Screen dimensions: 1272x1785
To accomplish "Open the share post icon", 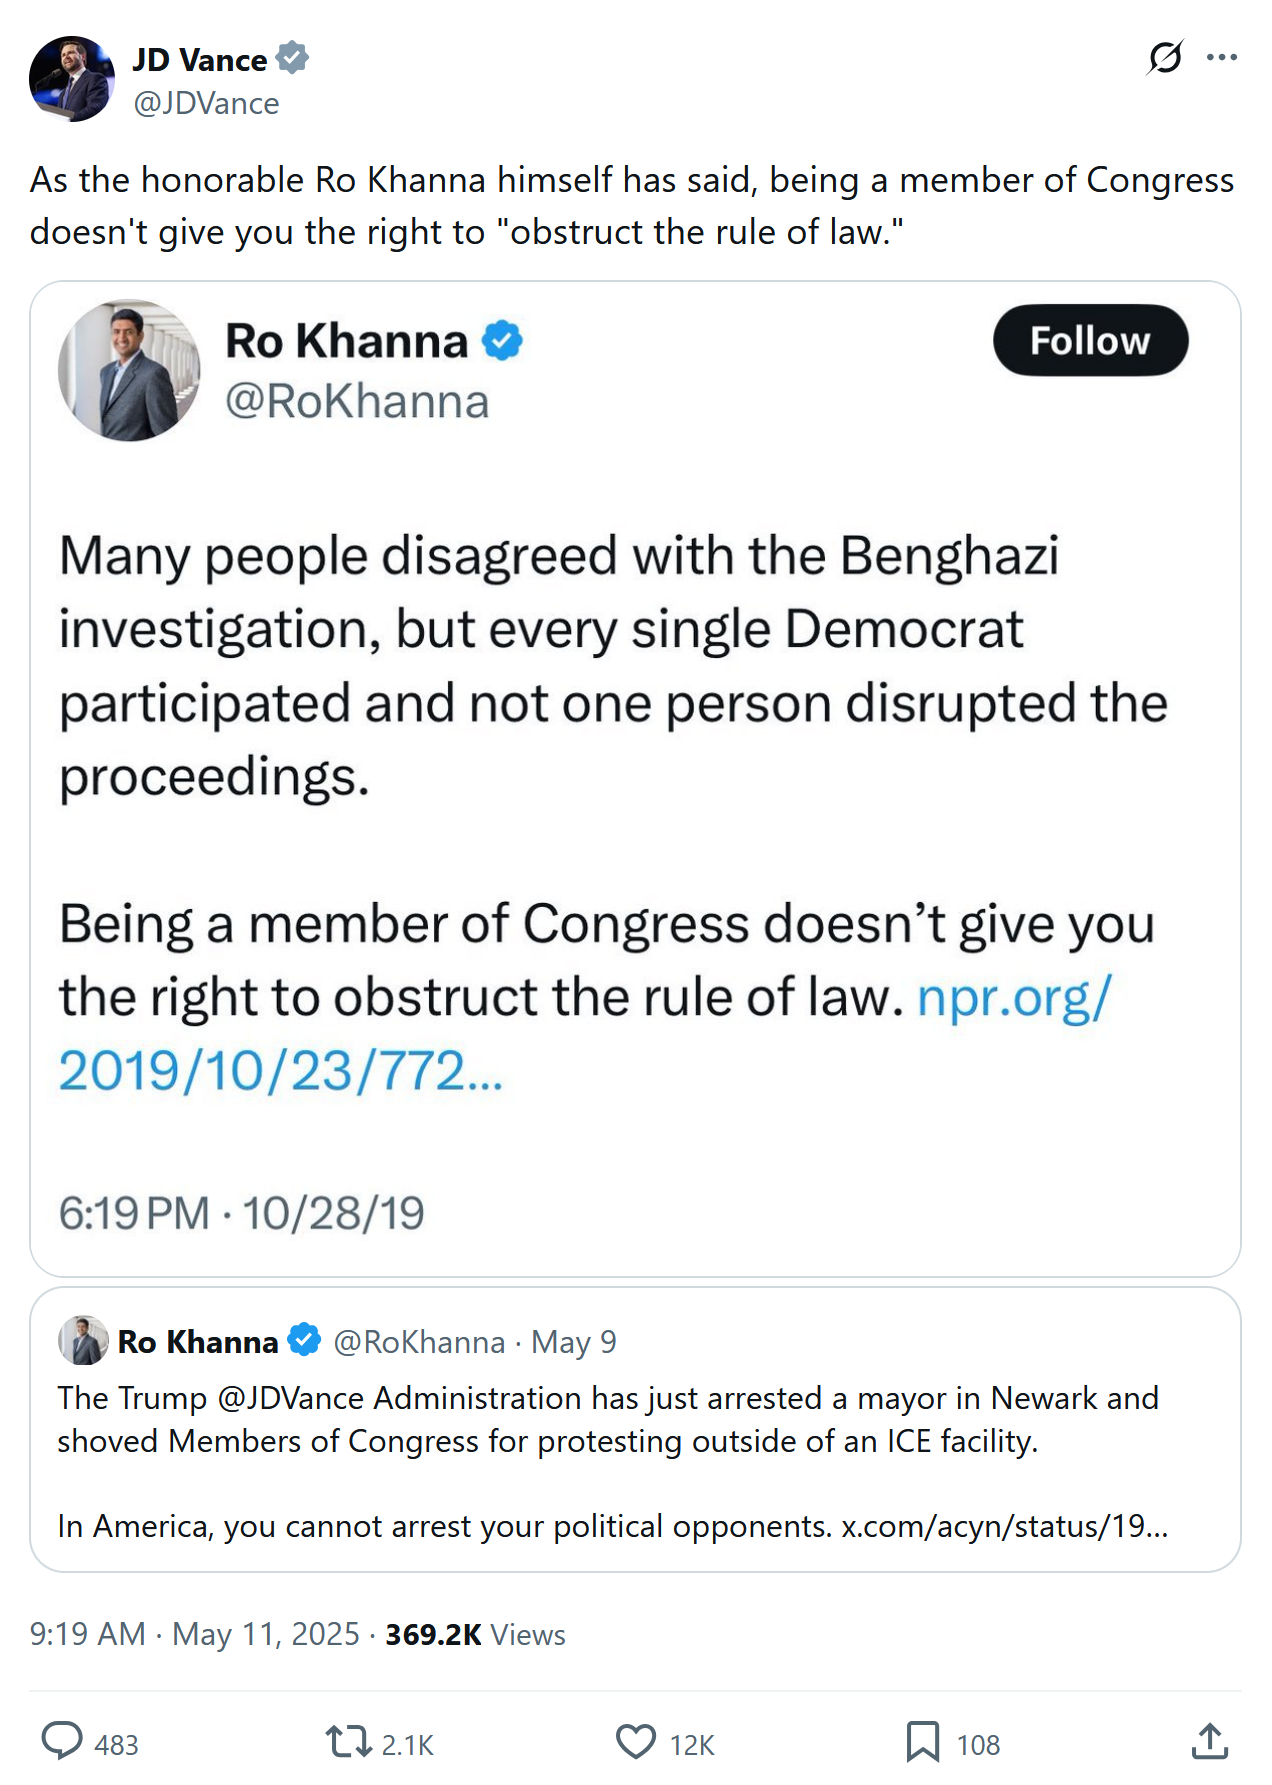I will pyautogui.click(x=1209, y=1741).
